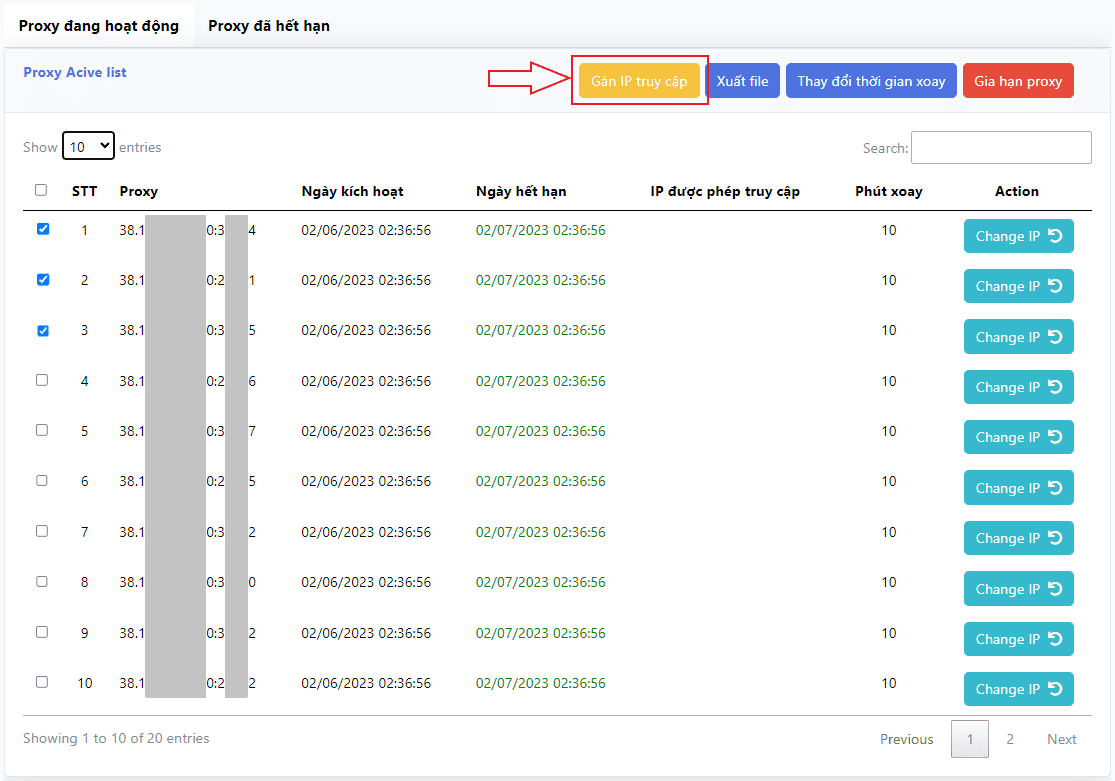Click the Xuất file button

[x=743, y=80]
